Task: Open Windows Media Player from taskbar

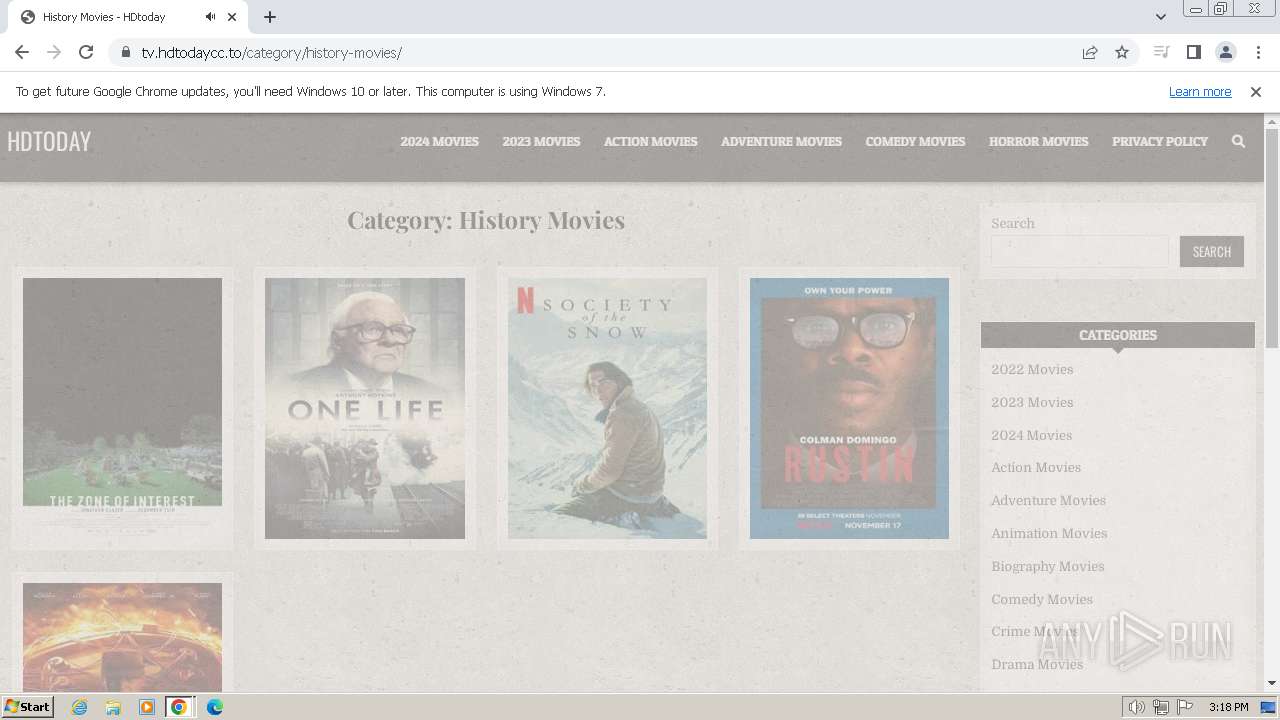Action: (147, 707)
